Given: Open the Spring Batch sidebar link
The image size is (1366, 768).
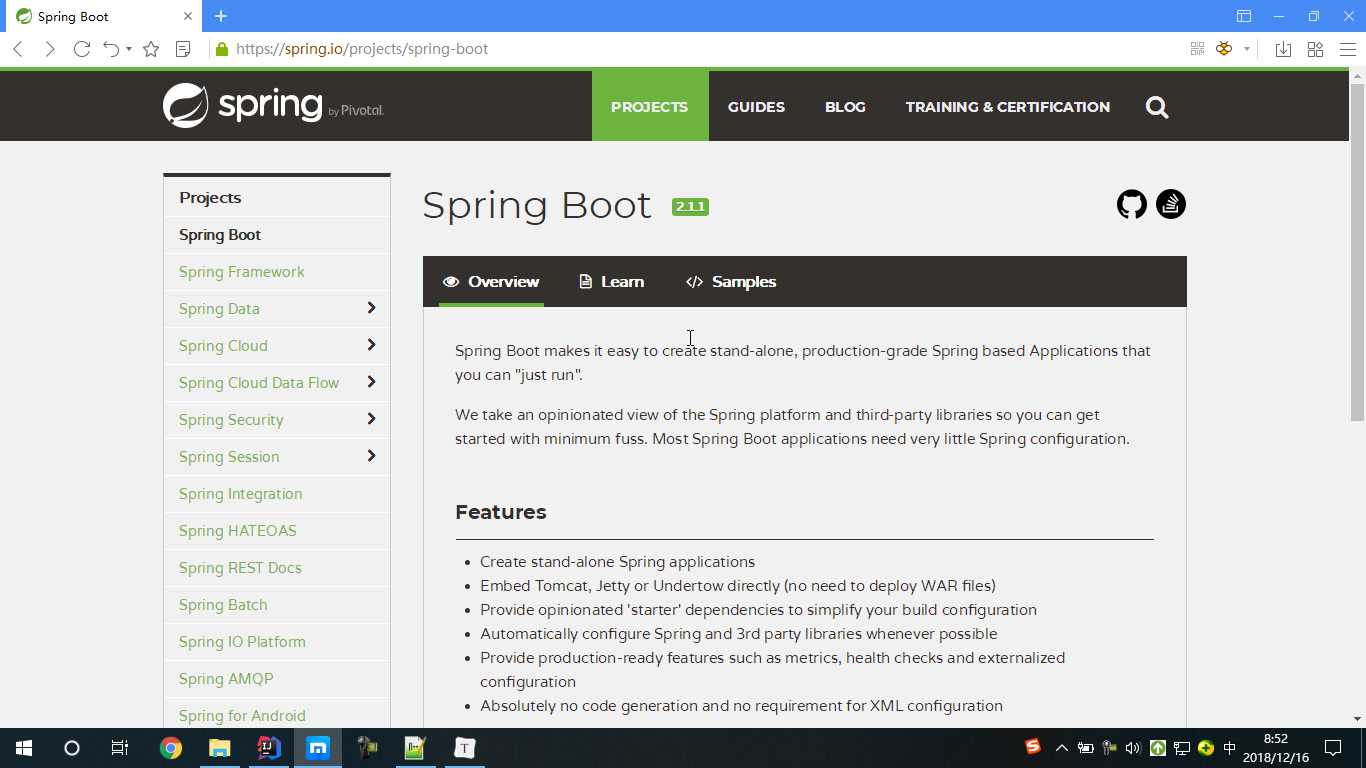Looking at the screenshot, I should pyautogui.click(x=223, y=605).
